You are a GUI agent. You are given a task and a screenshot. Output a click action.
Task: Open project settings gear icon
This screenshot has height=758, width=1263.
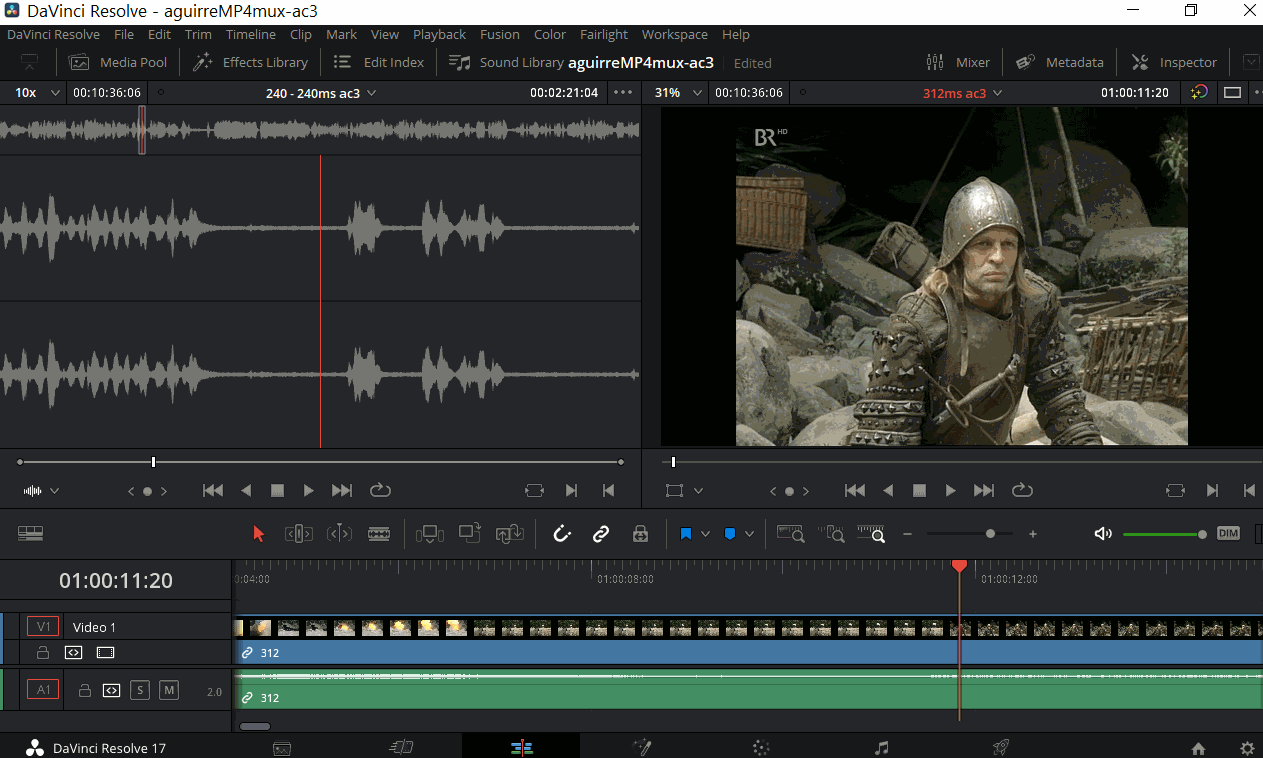(x=1247, y=748)
